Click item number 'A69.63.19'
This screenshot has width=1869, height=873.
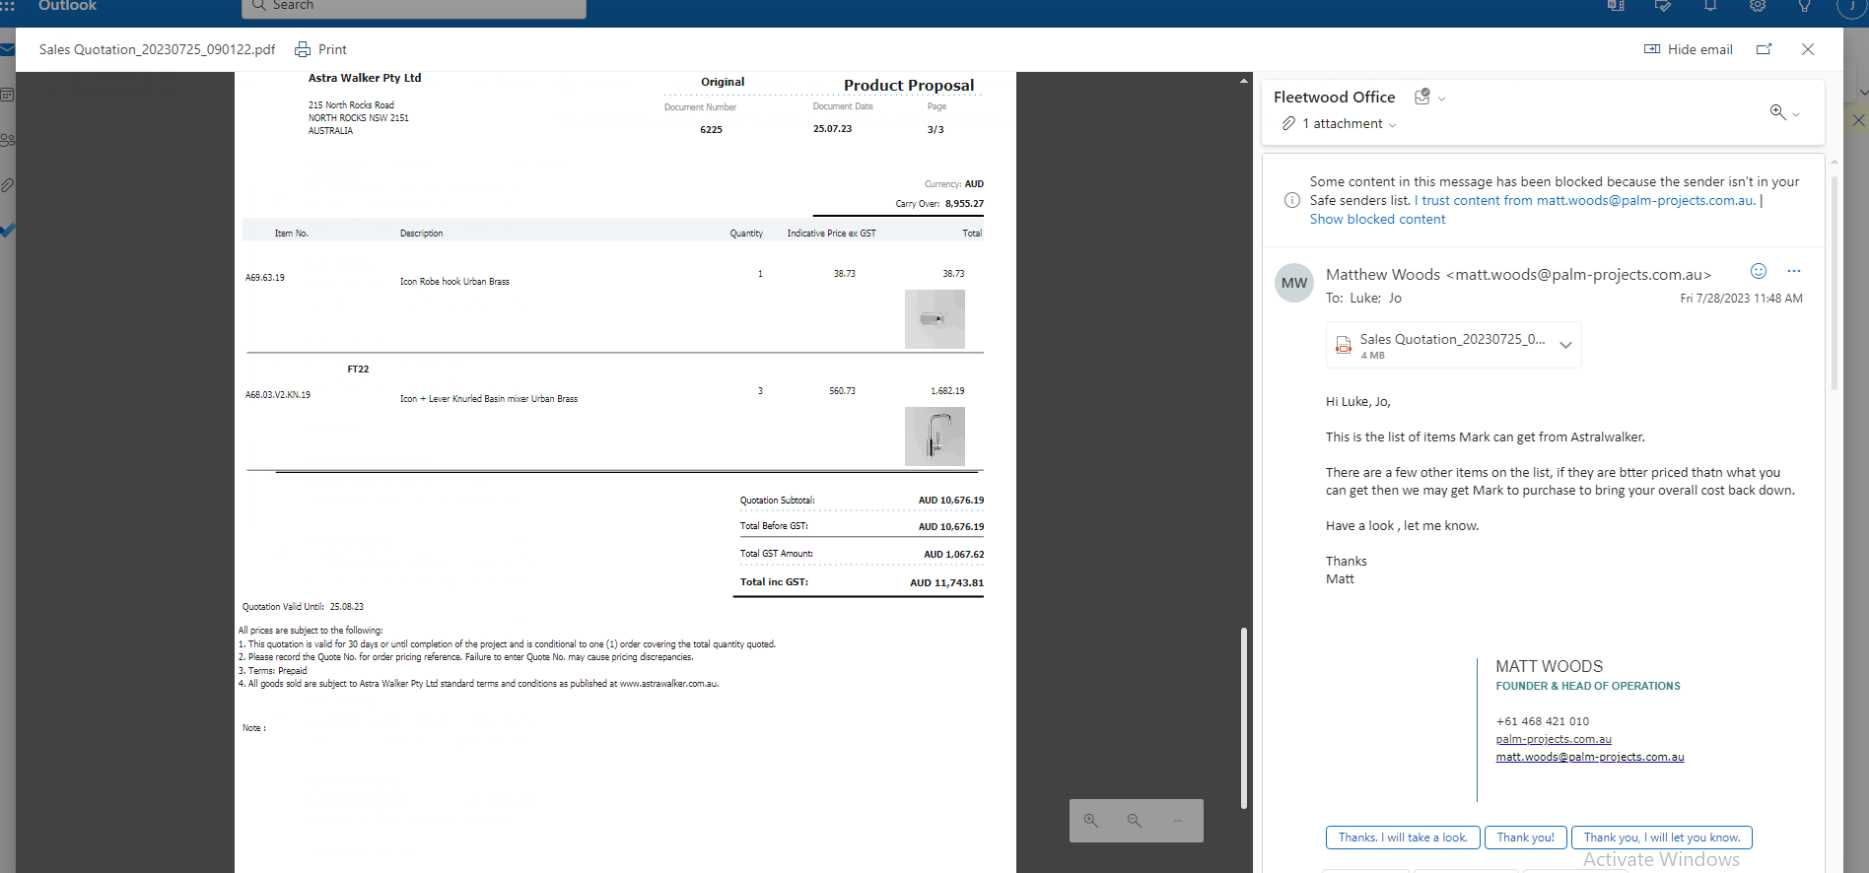pyautogui.click(x=265, y=278)
